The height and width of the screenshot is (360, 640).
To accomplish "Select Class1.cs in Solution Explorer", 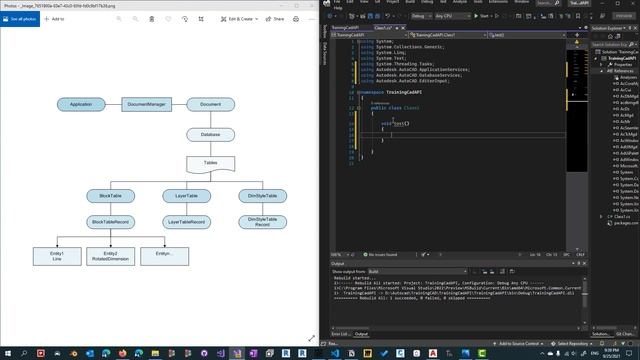I will click(622, 217).
